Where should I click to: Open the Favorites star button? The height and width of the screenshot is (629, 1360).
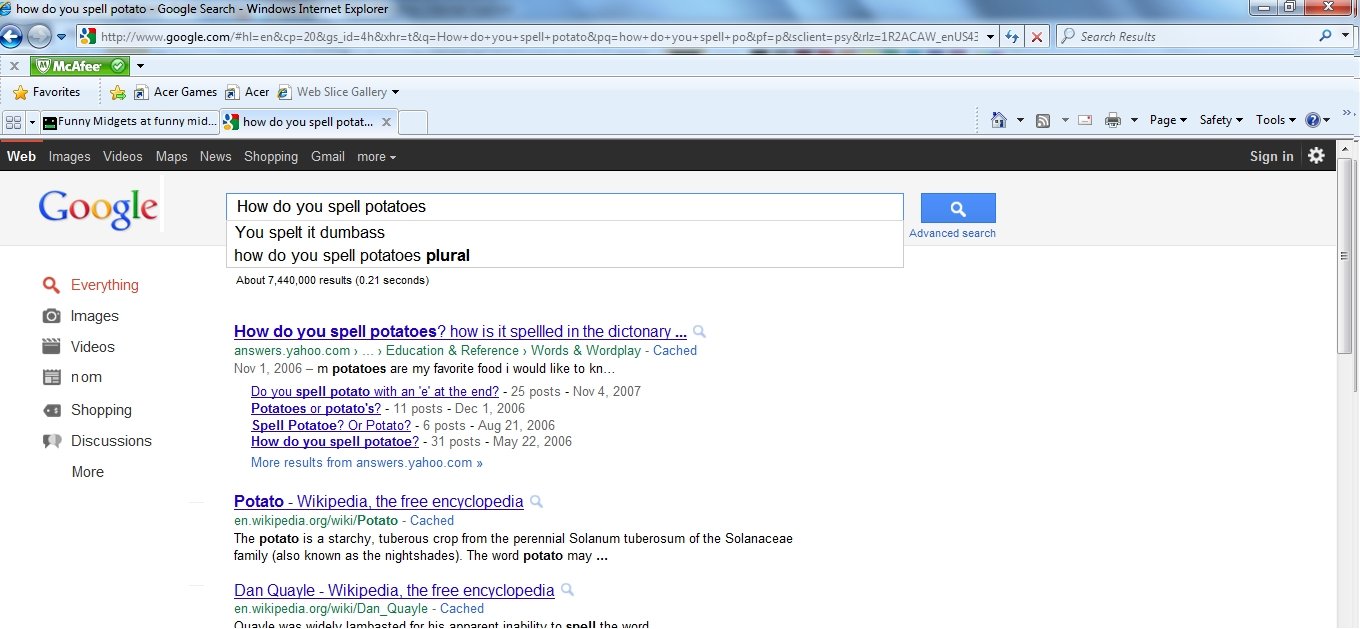pos(46,92)
